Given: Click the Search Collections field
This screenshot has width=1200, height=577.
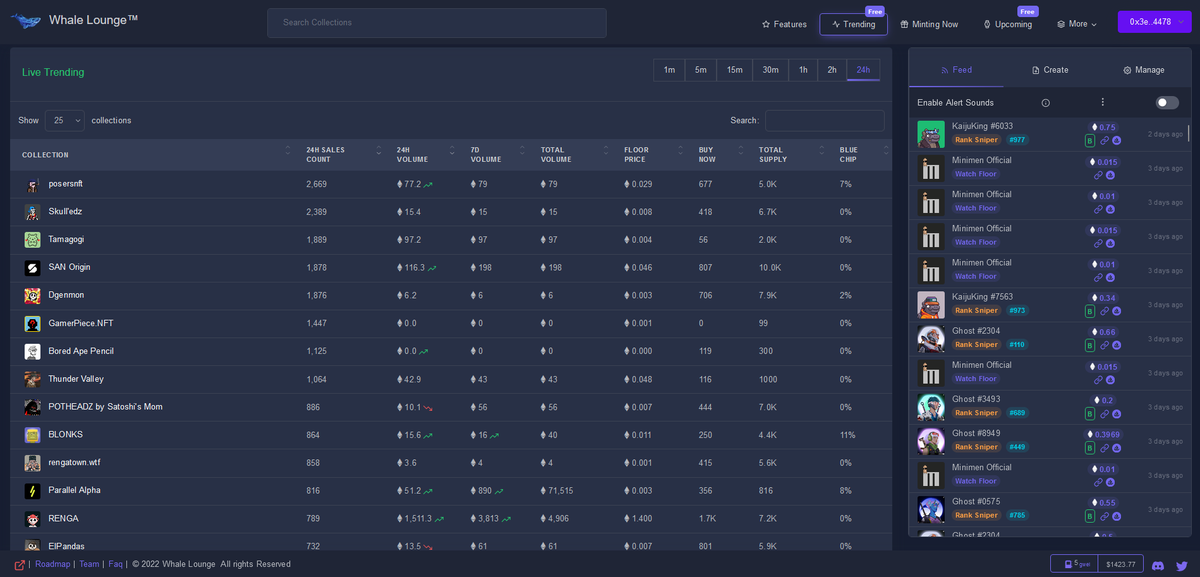Looking at the screenshot, I should (x=436, y=23).
